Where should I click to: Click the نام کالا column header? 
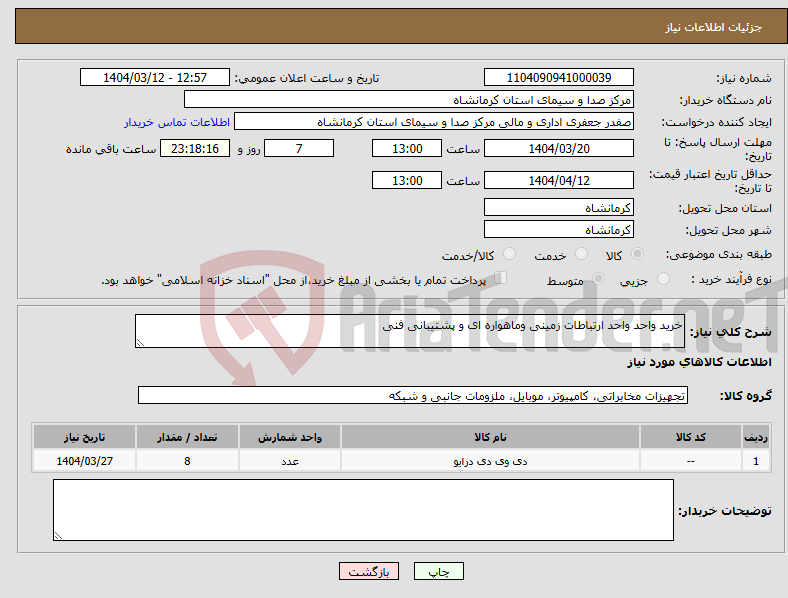(x=490, y=437)
